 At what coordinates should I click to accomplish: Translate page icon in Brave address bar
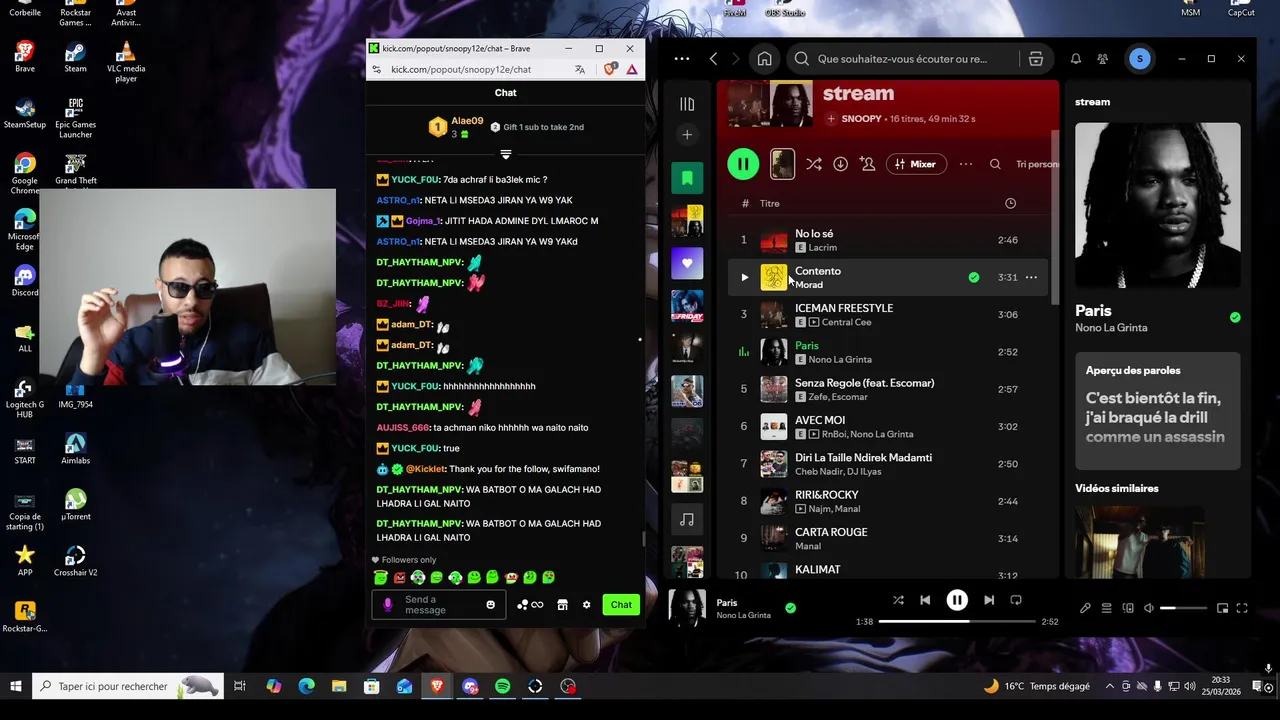(580, 69)
